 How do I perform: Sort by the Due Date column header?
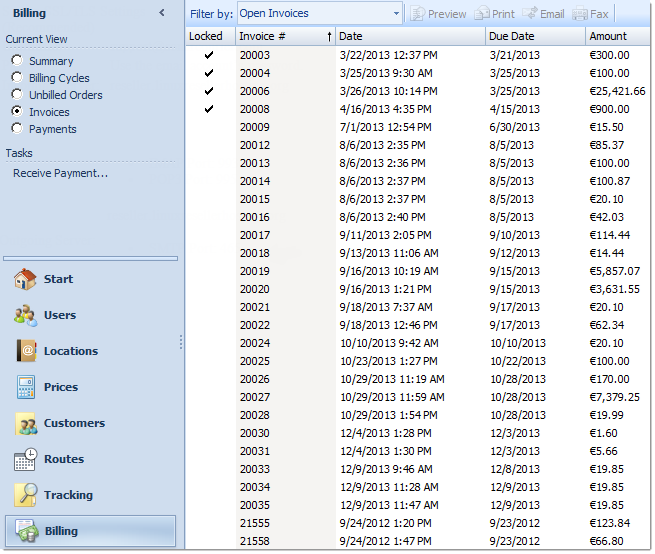[x=536, y=36]
